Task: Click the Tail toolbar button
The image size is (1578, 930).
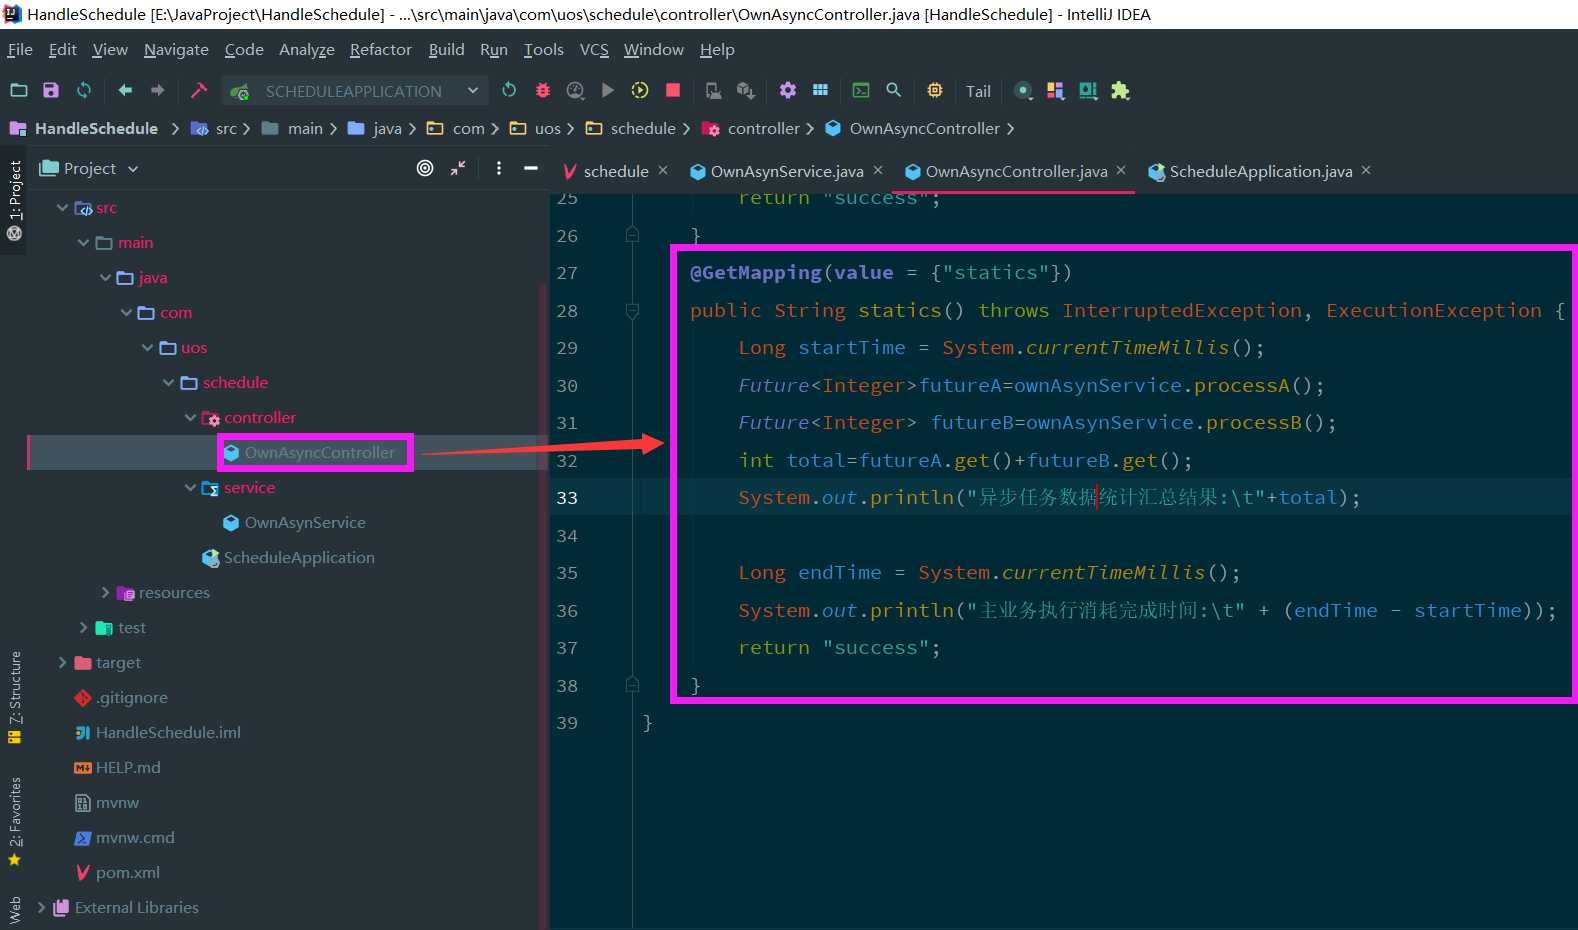Action: [978, 91]
